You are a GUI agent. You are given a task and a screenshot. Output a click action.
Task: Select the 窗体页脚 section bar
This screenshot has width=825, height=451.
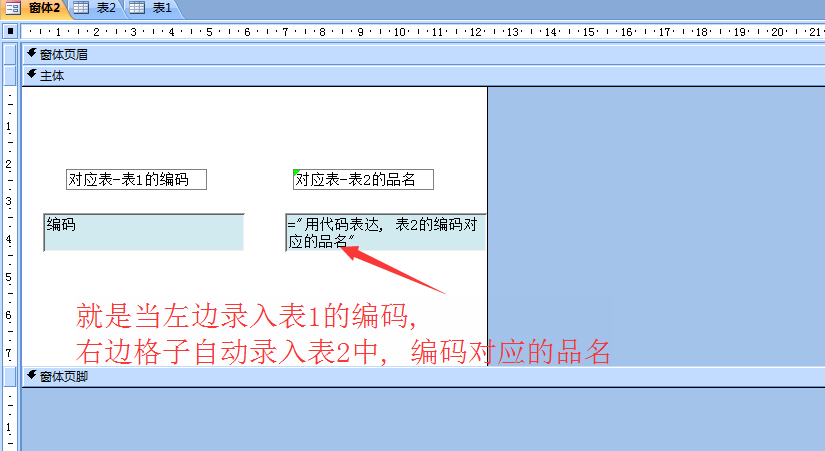(x=424, y=377)
